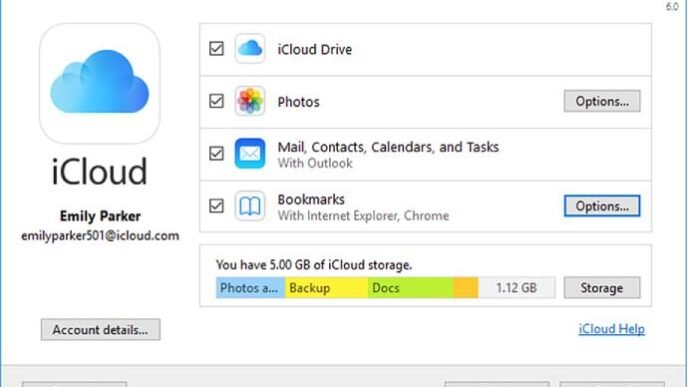This screenshot has height=387, width=688.
Task: Uncheck the iCloud Drive checkbox
Action: coord(216,49)
